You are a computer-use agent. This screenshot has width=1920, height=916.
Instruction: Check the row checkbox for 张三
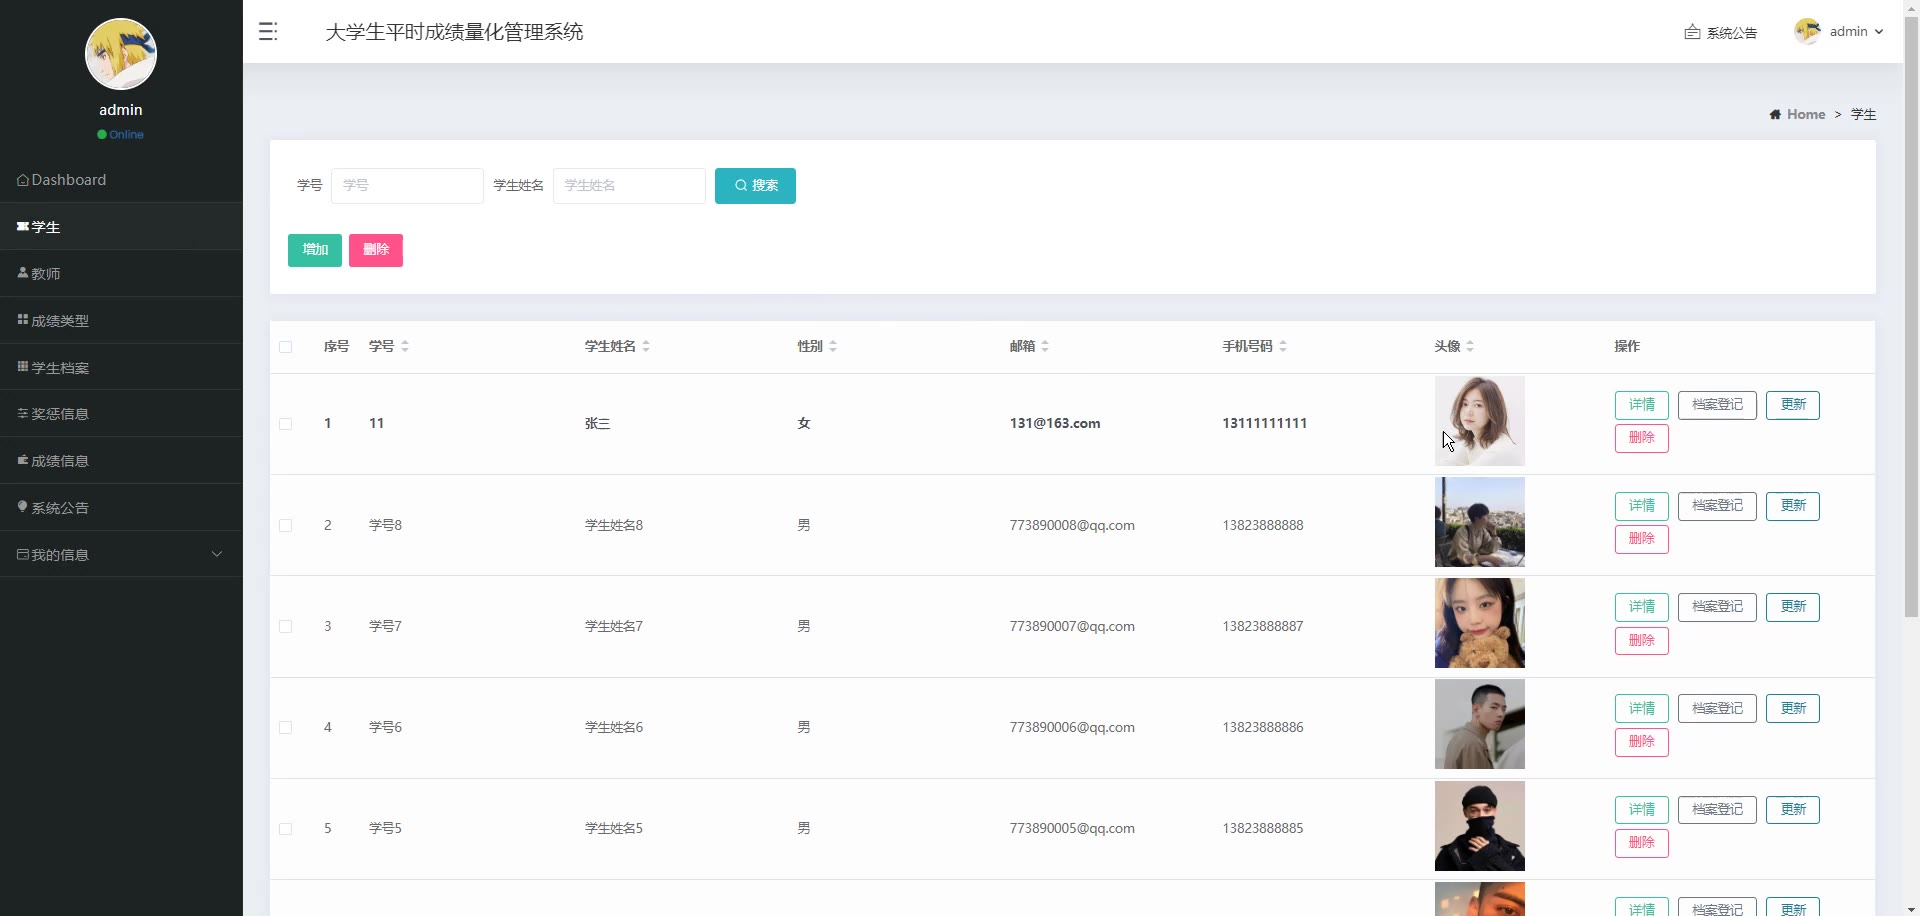pos(286,424)
